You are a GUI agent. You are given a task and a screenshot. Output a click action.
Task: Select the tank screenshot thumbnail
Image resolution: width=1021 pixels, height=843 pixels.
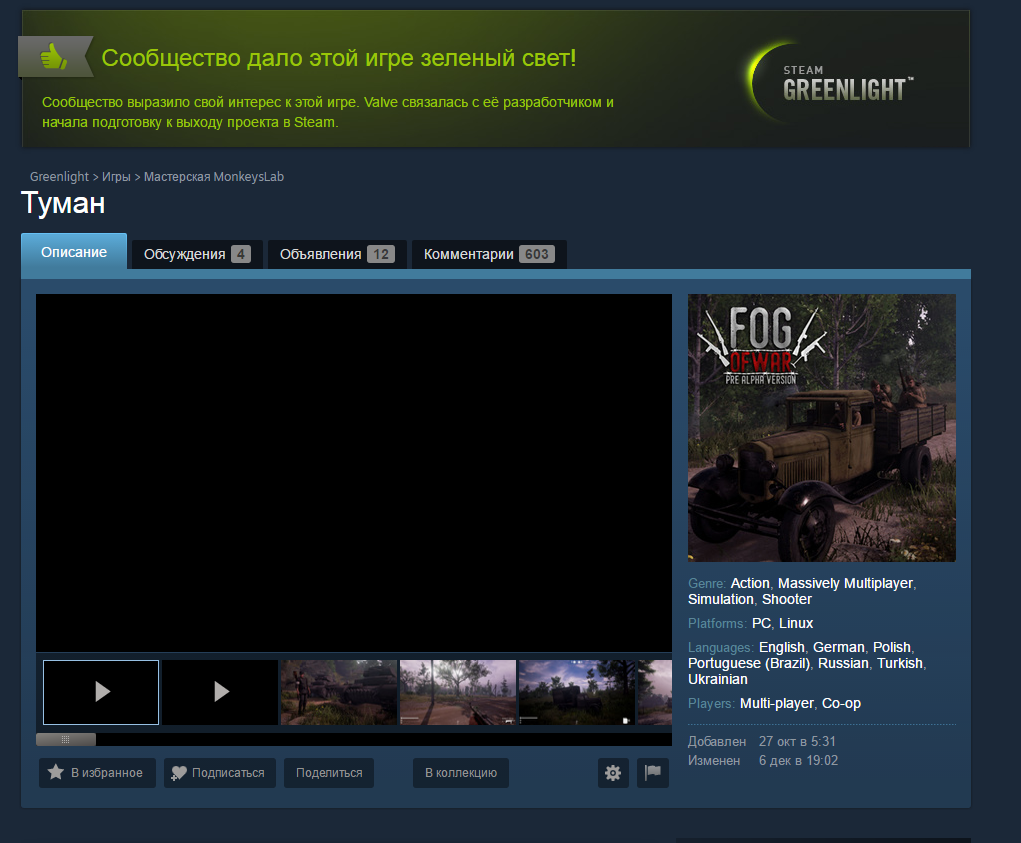tap(339, 692)
